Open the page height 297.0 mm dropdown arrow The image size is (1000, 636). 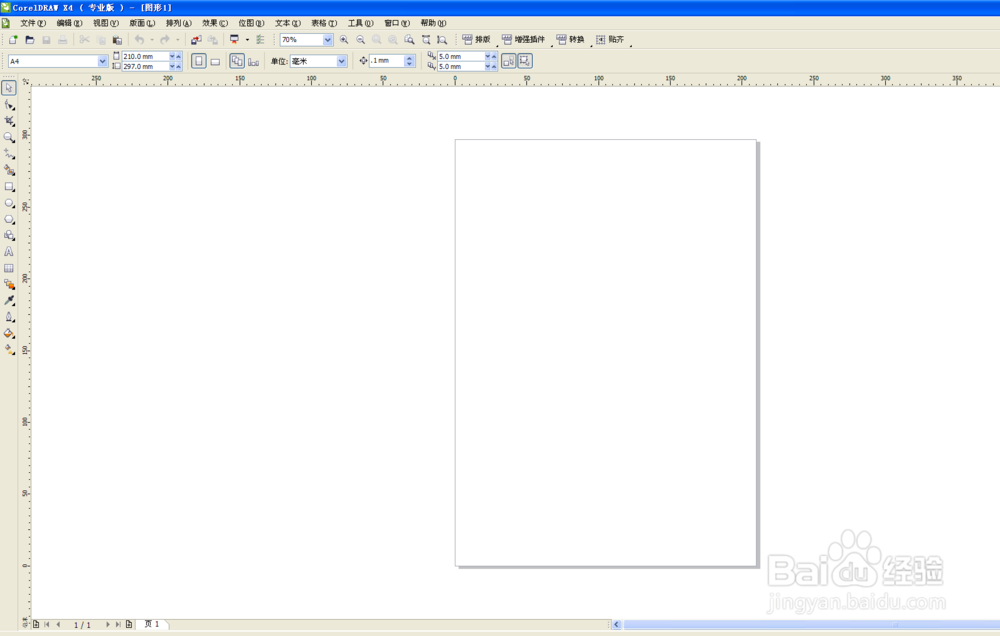[x=172, y=66]
